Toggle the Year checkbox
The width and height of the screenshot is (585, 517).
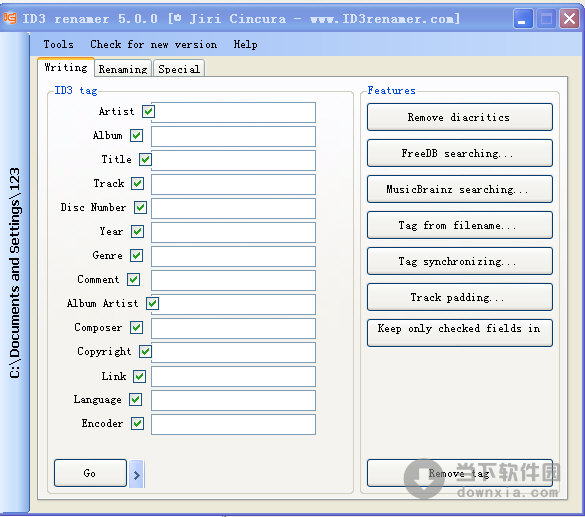click(x=138, y=232)
